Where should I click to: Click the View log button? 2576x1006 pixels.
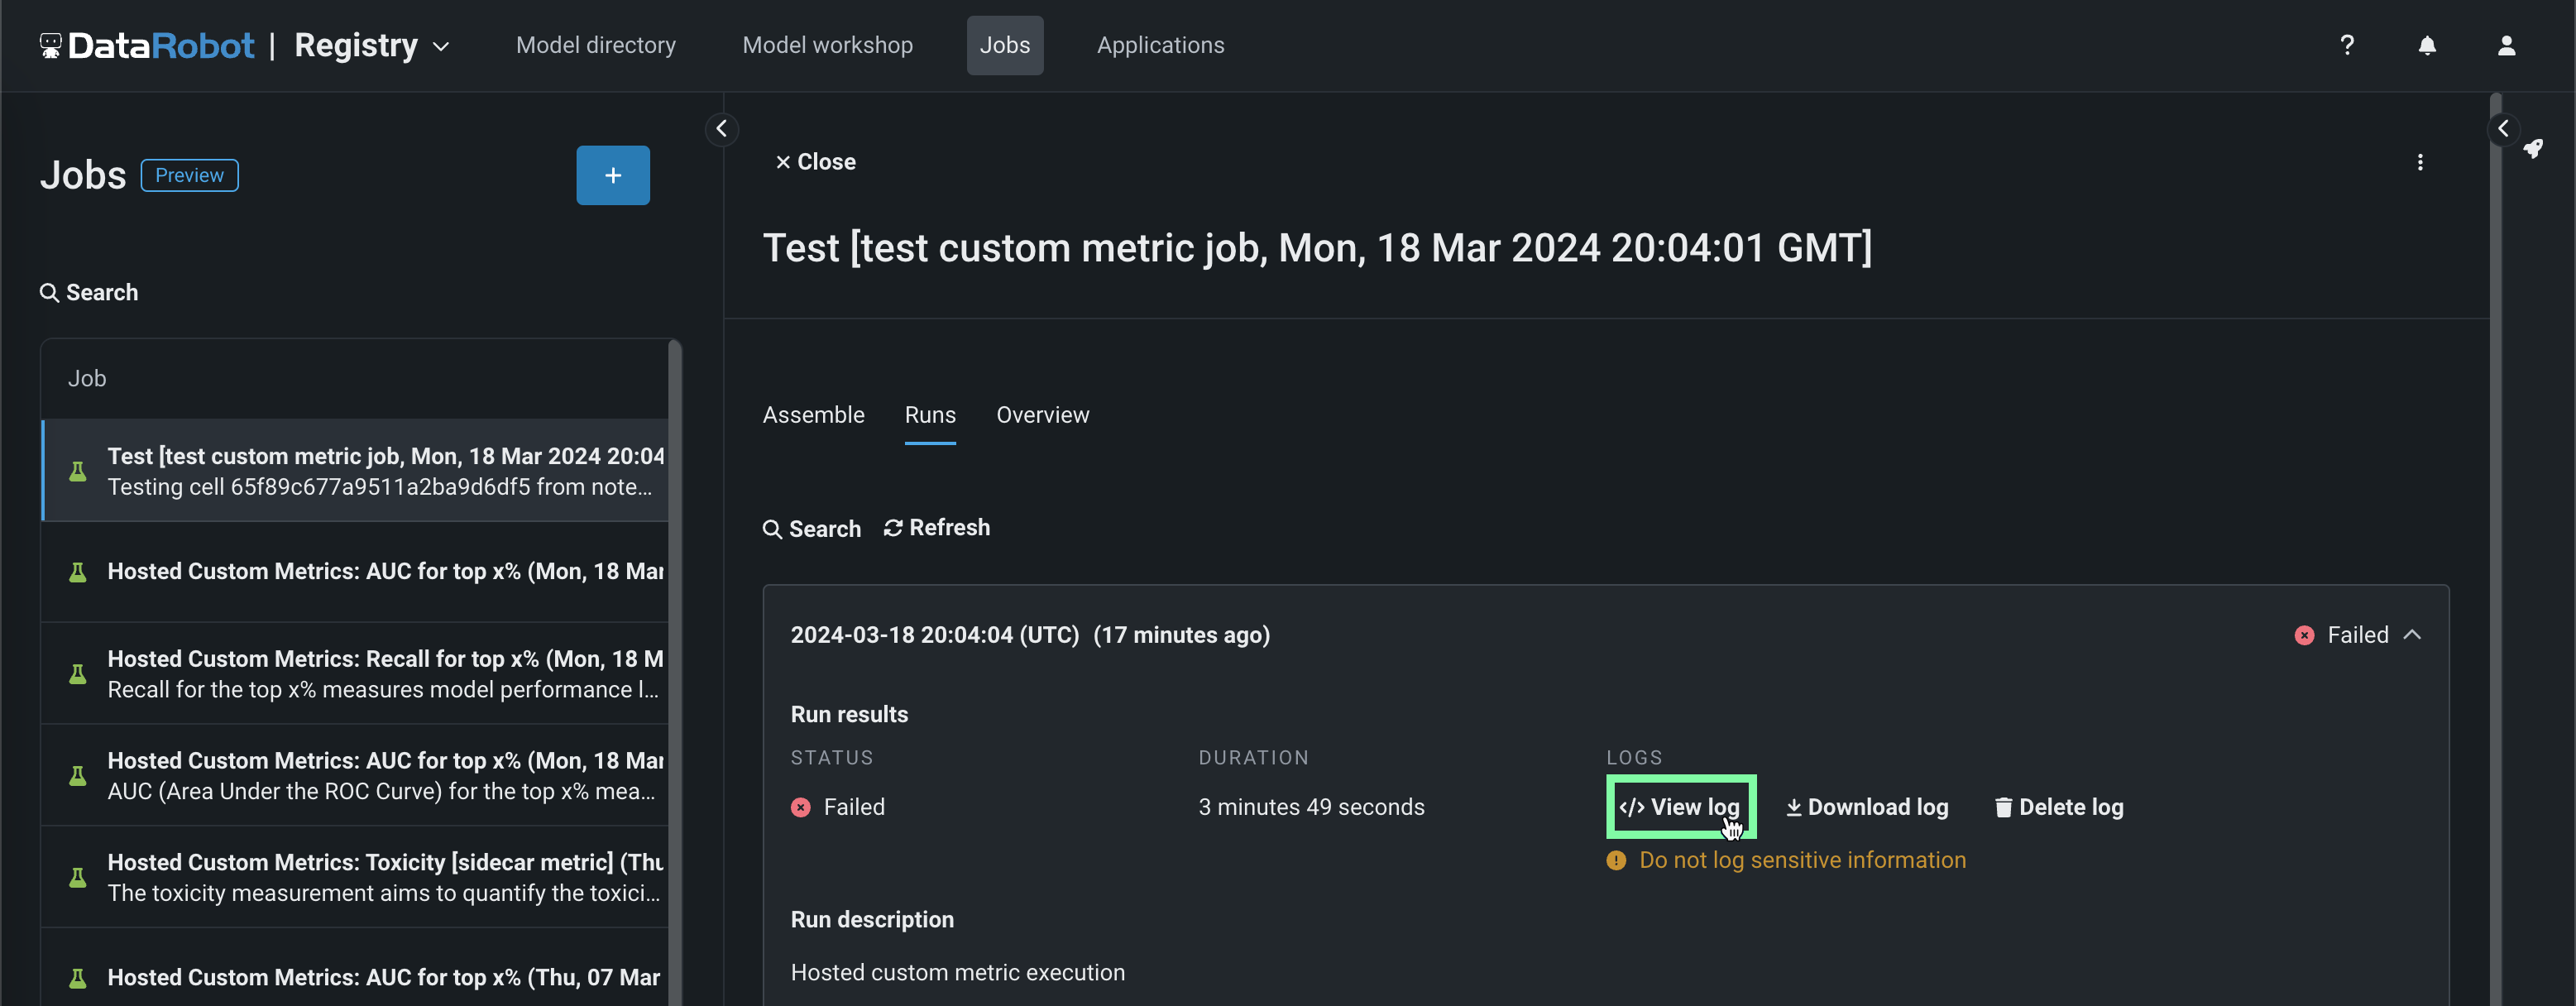[x=1680, y=807]
